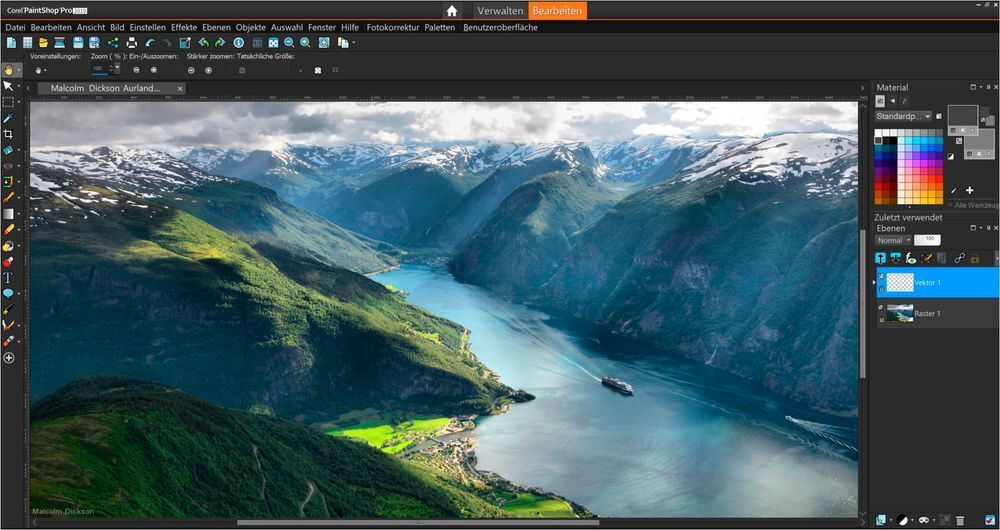Click the zoom in magnifier in toolbar
This screenshot has height=530, width=1000.
point(305,43)
